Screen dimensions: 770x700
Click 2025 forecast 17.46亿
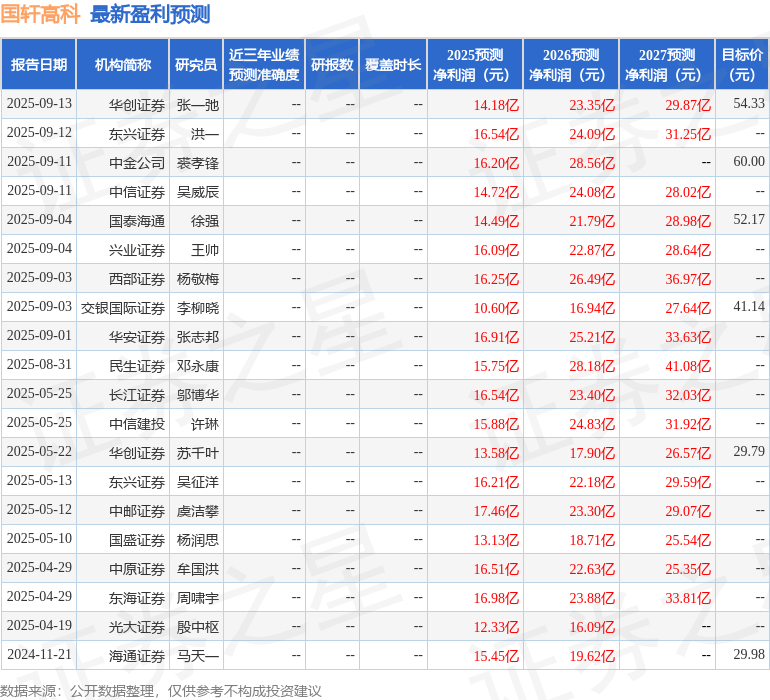[496, 511]
